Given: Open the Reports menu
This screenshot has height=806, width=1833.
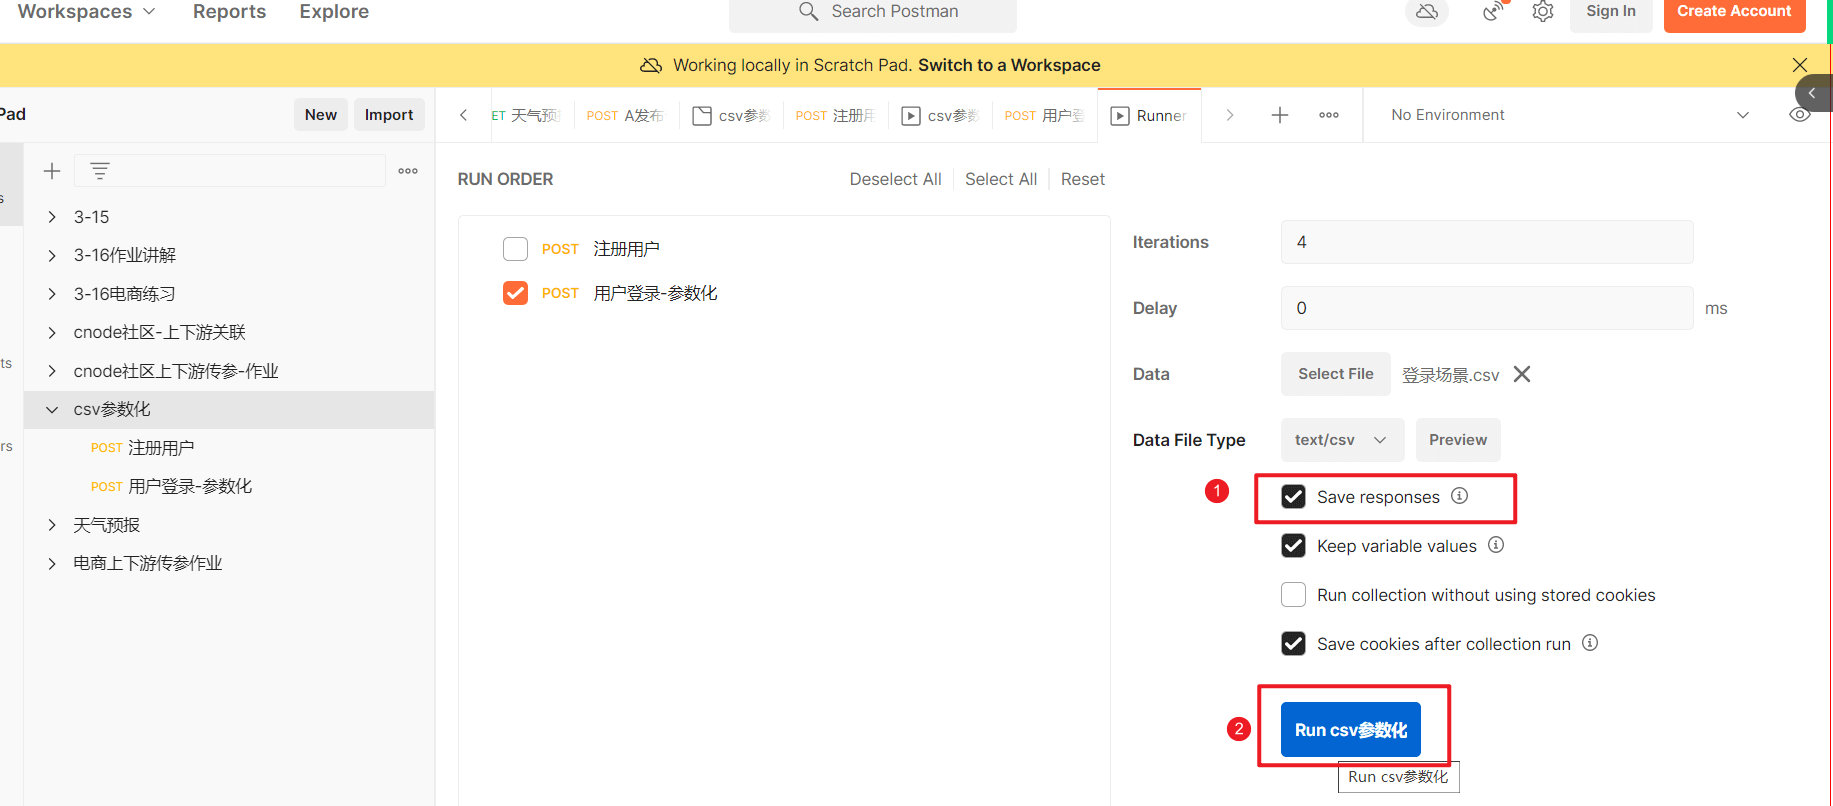Looking at the screenshot, I should tap(229, 12).
